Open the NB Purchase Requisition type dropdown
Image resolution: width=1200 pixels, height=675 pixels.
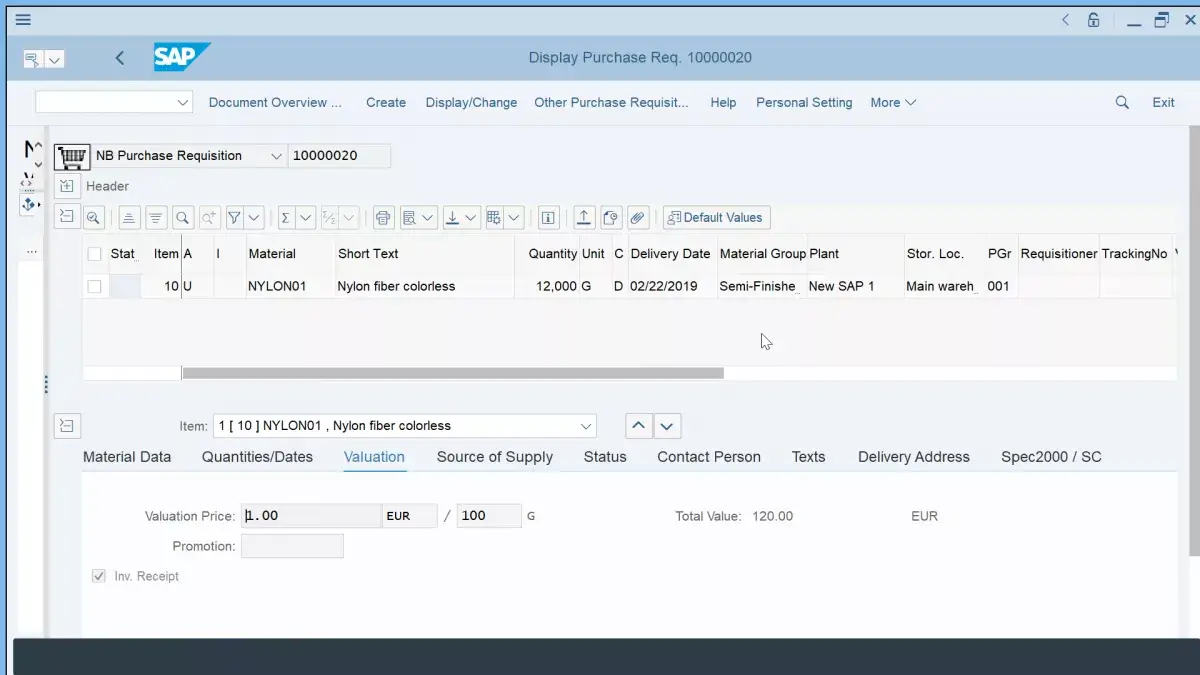coord(276,156)
